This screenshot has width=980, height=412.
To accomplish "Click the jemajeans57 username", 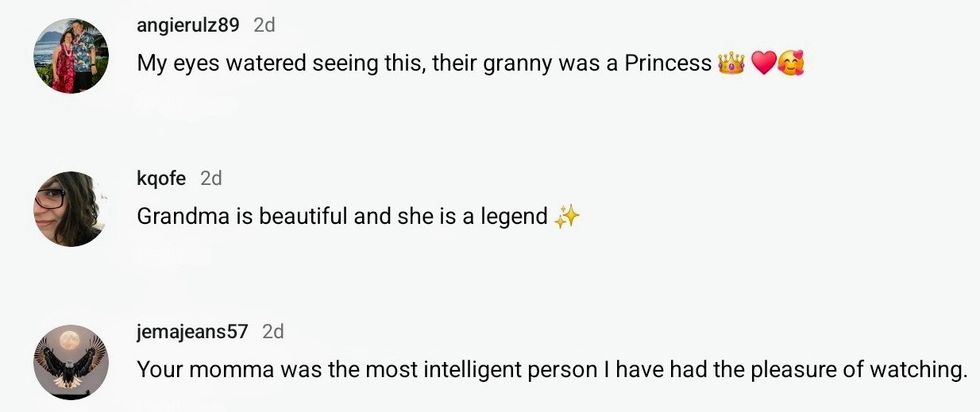I will tap(192, 331).
